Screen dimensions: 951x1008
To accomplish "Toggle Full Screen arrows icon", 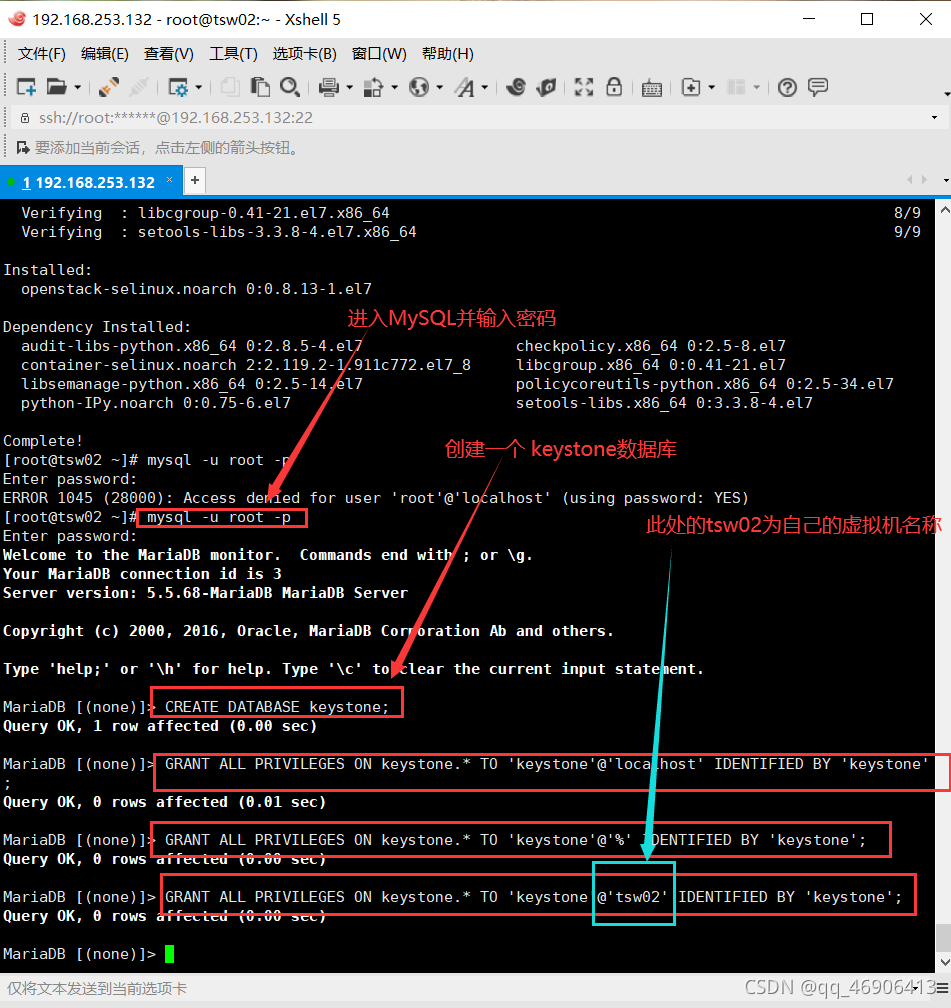I will tap(584, 87).
